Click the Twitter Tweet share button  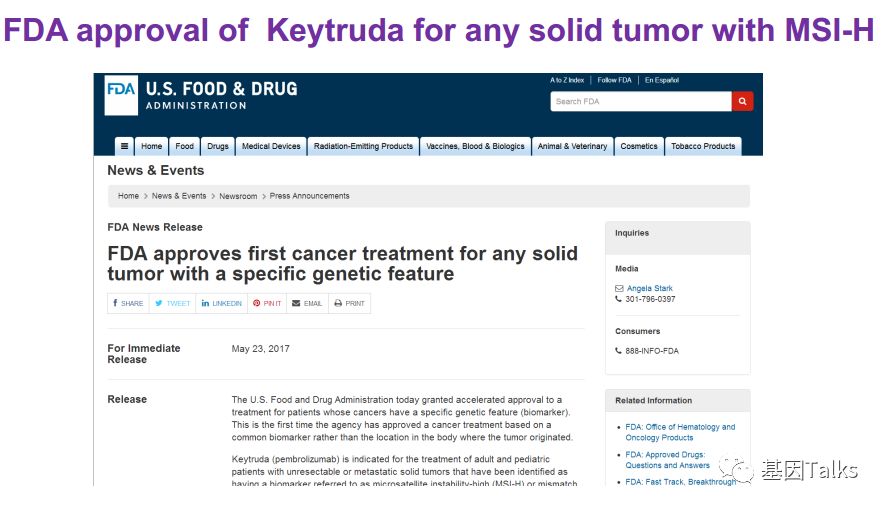click(x=172, y=303)
